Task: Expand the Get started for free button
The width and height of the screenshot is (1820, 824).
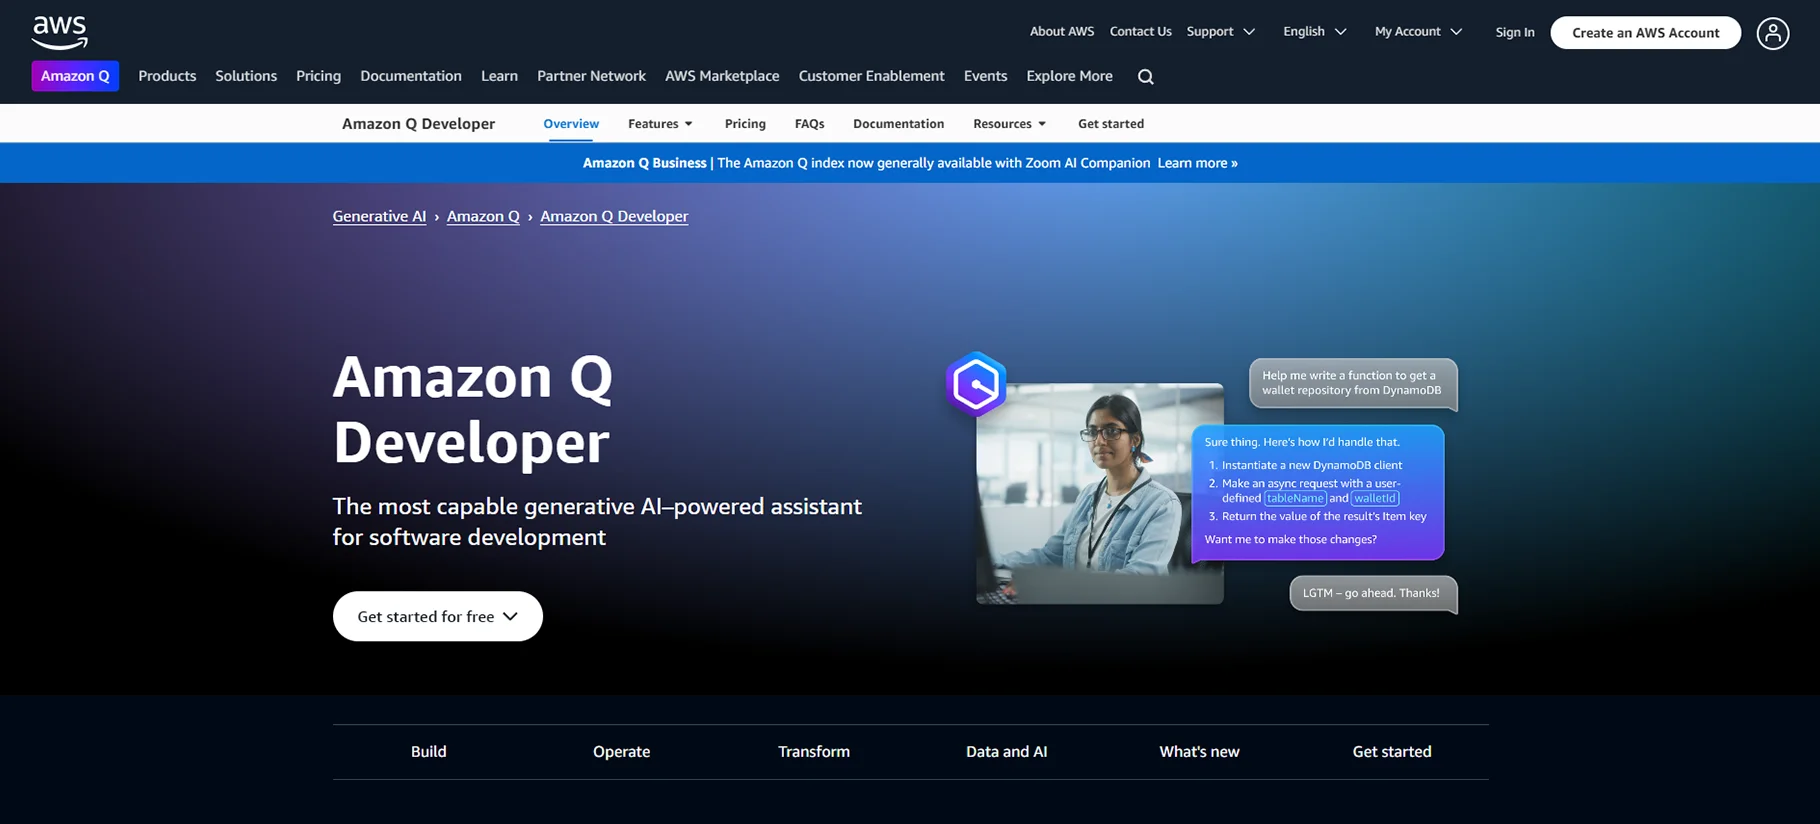Action: 438,616
